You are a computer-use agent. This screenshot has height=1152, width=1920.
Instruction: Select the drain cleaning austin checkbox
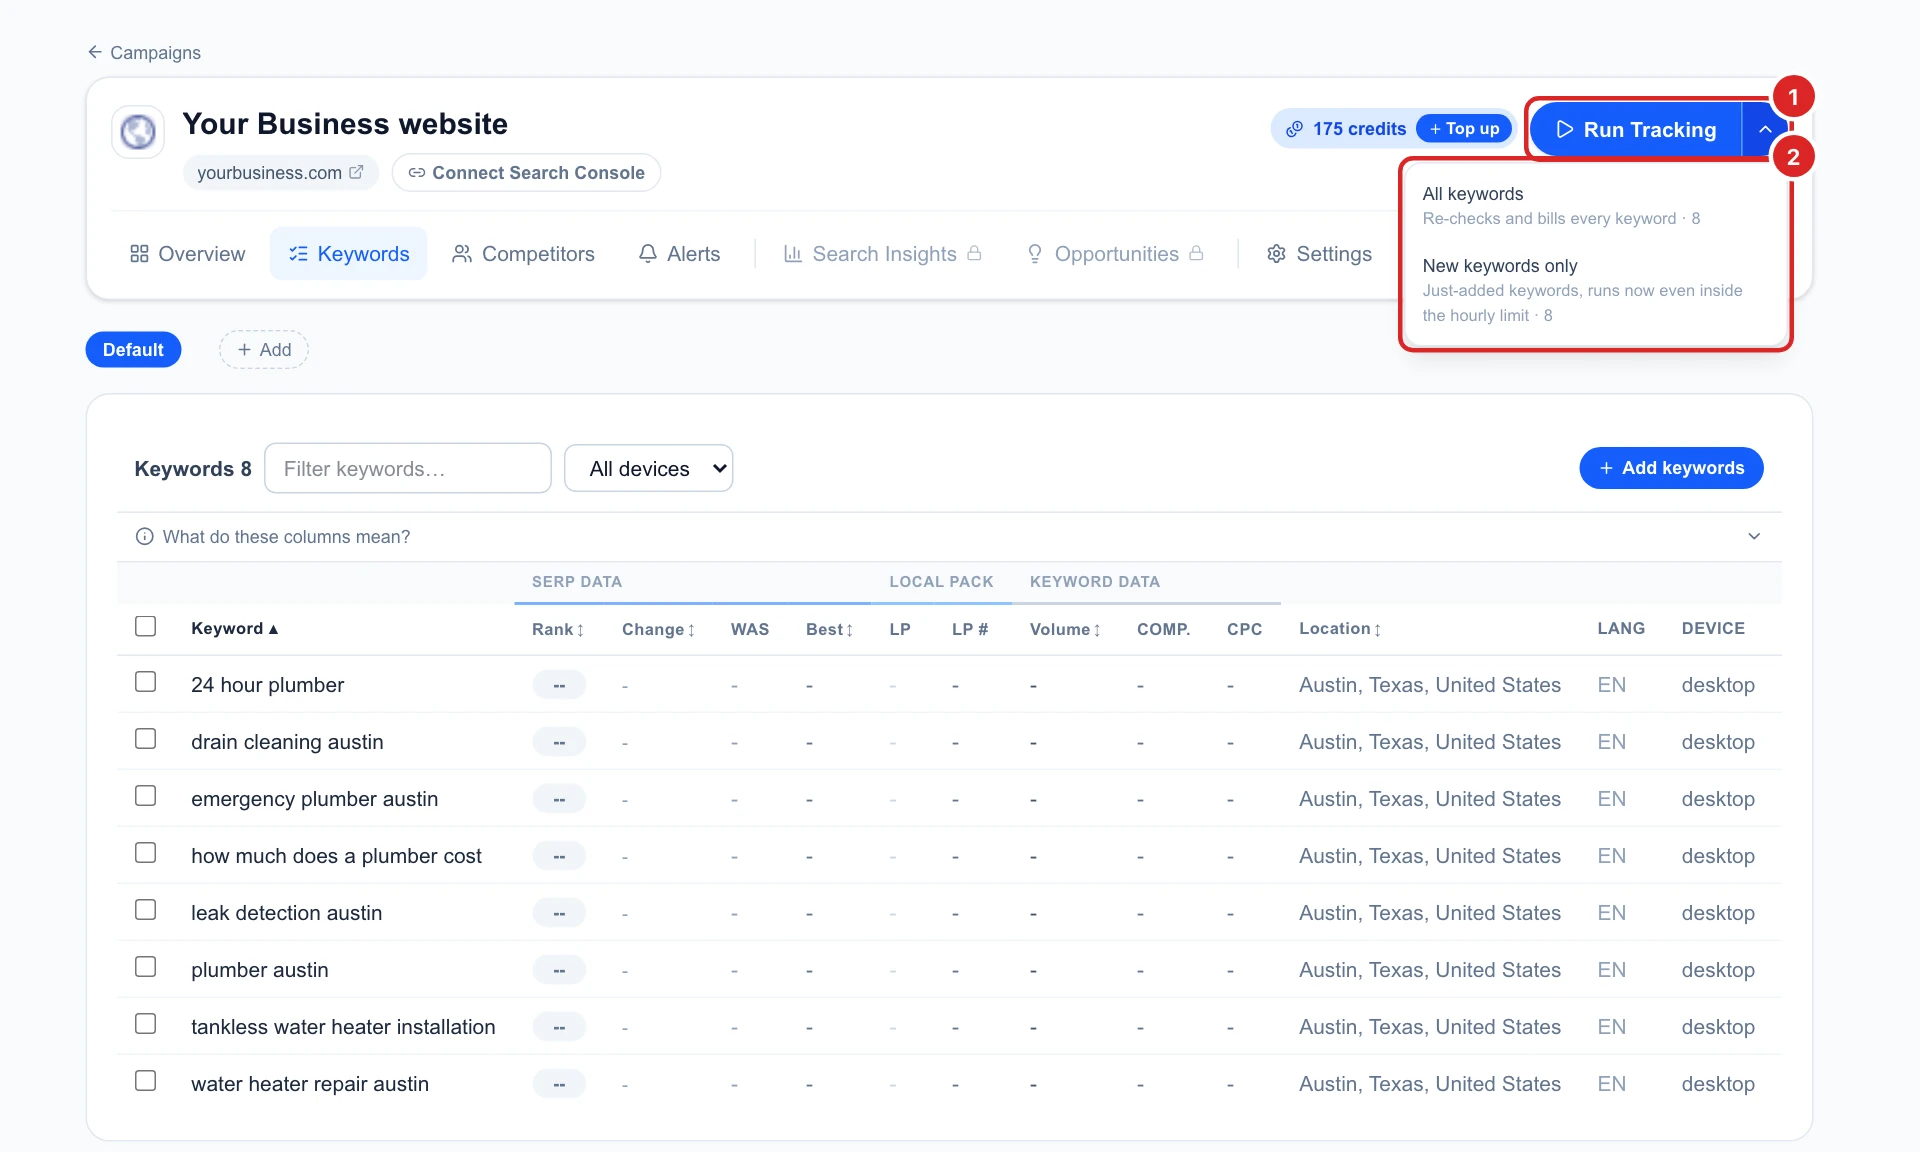(146, 739)
